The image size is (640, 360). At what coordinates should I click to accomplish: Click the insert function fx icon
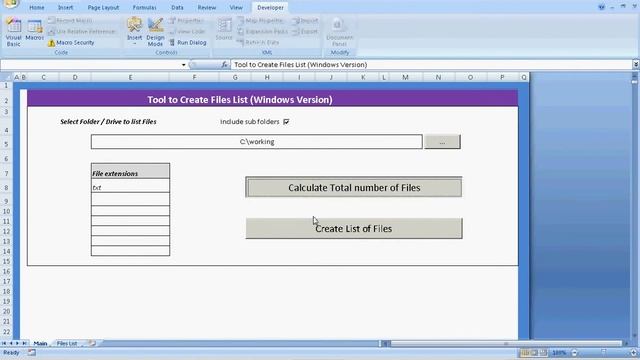pos(224,64)
